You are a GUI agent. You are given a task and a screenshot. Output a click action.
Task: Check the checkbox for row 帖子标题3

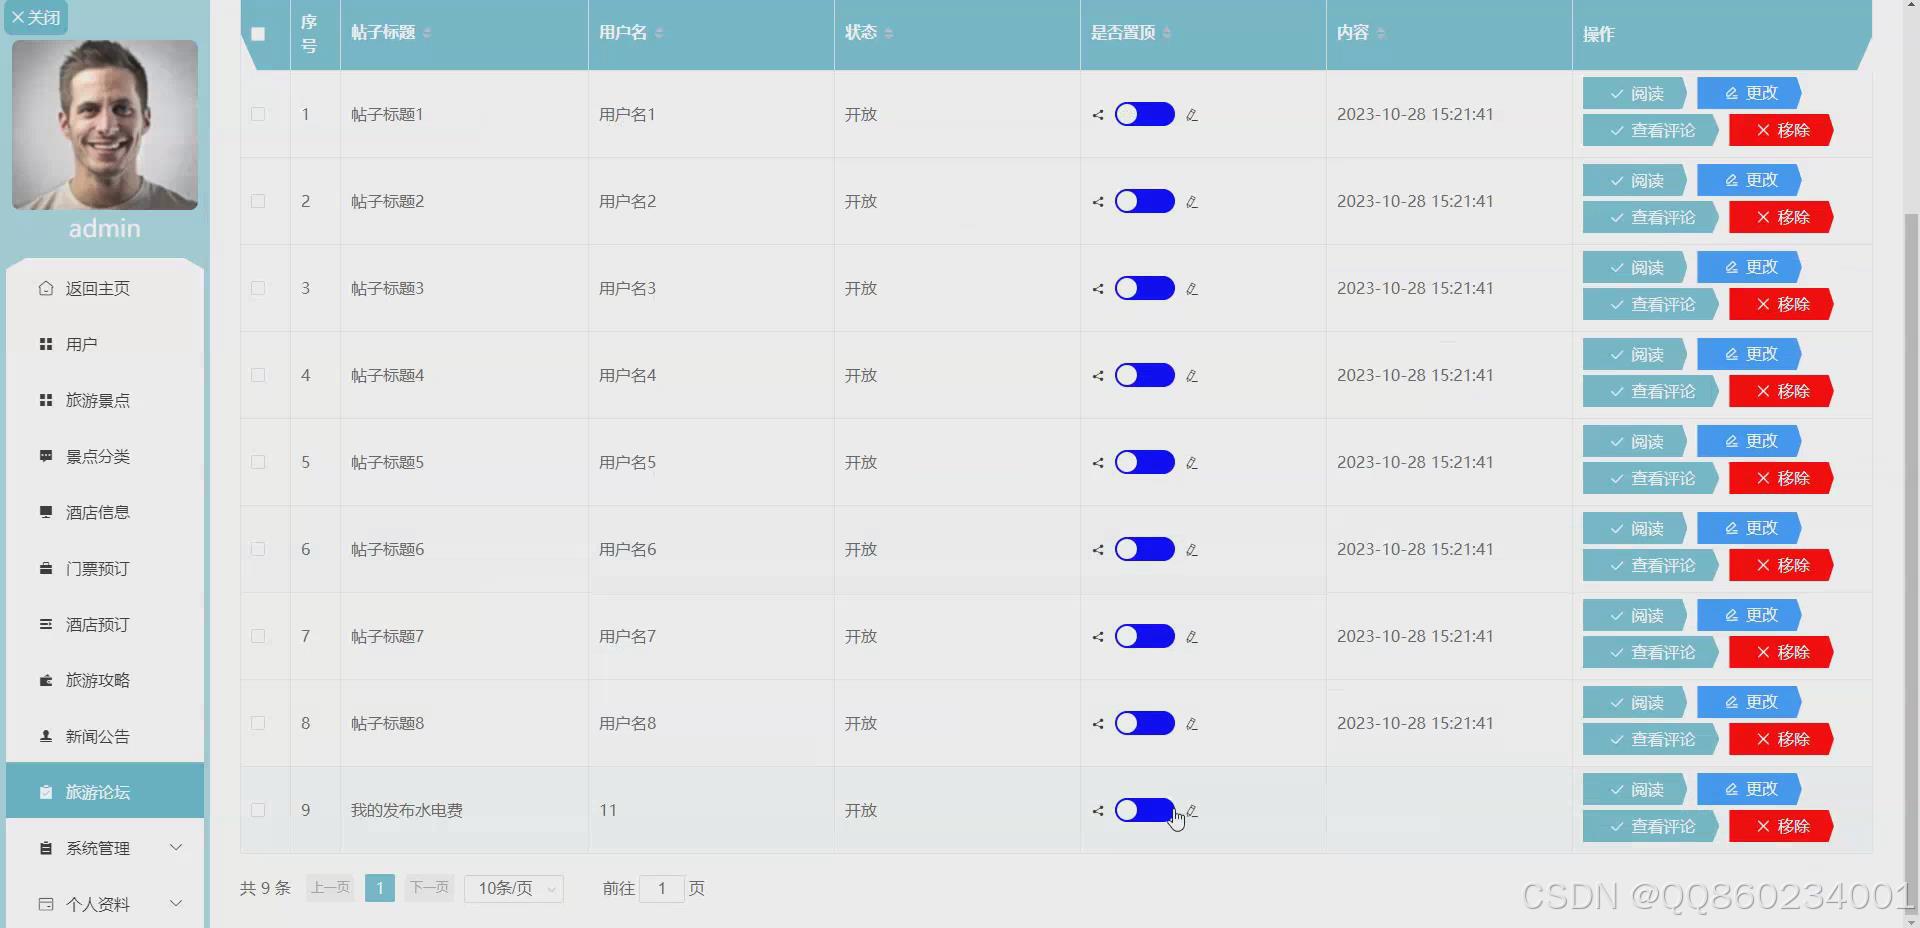258,288
